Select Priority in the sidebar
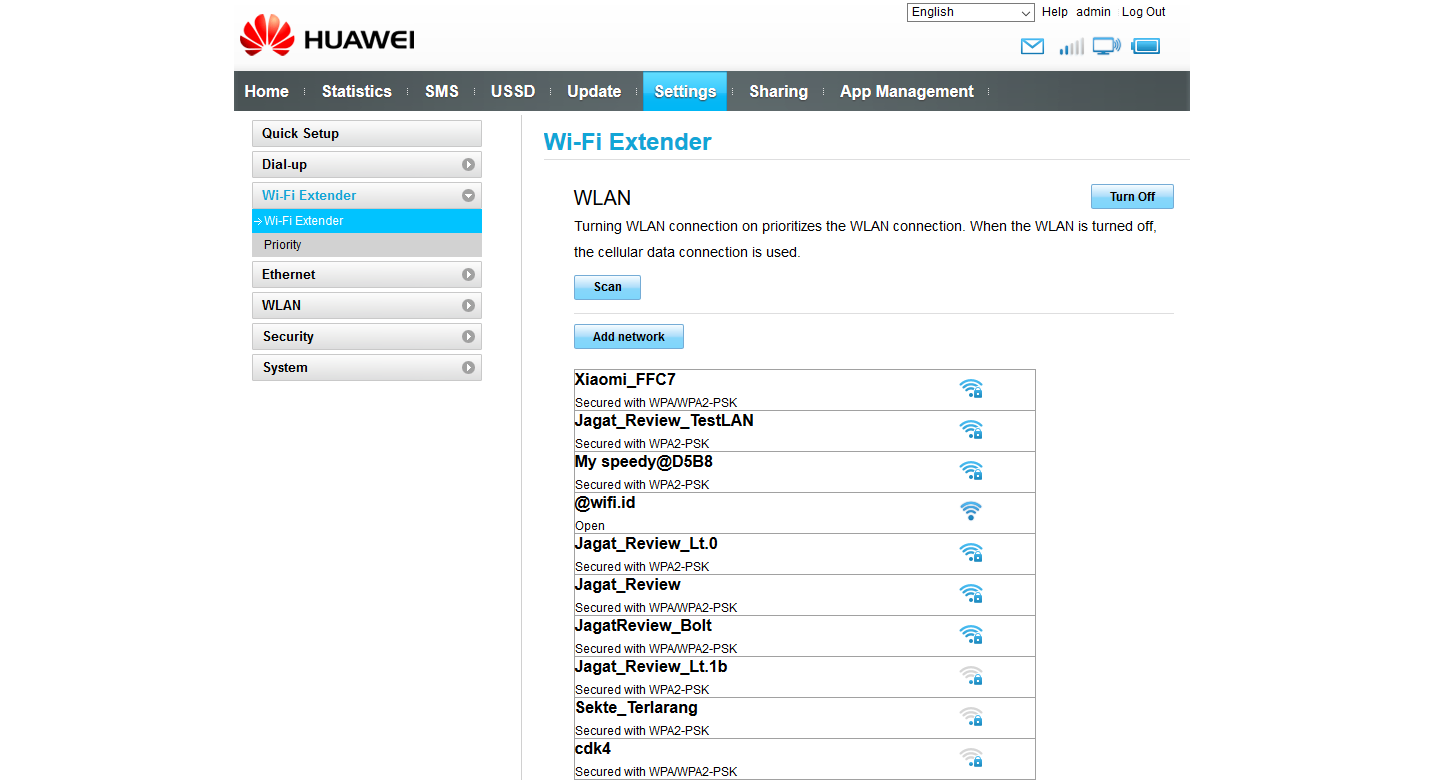The height and width of the screenshot is (780, 1440). [283, 245]
